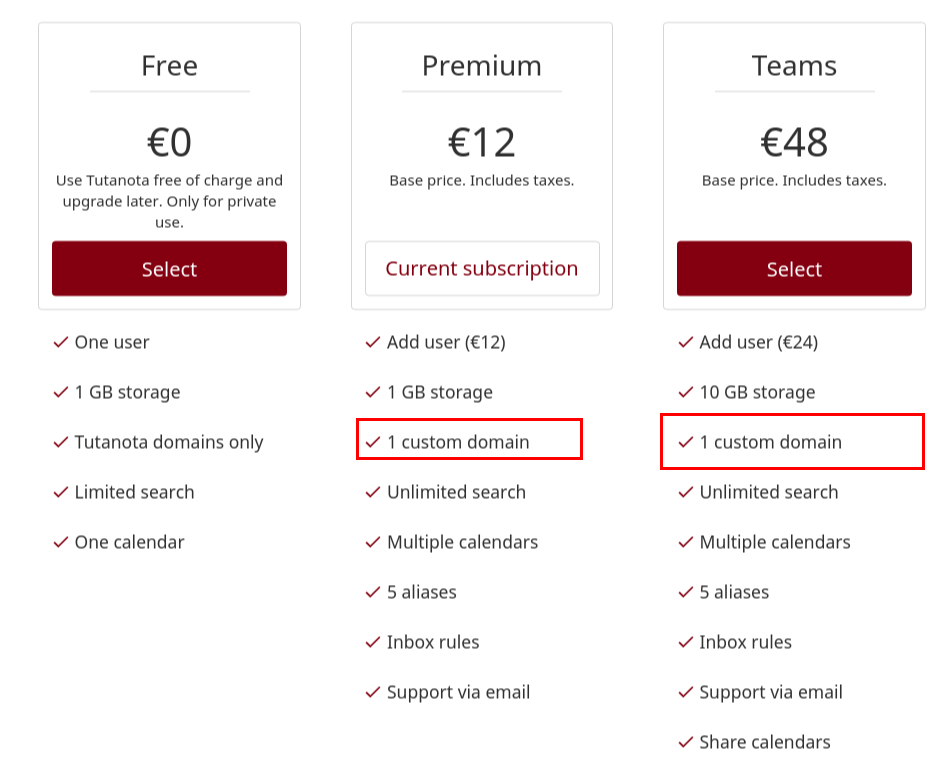This screenshot has height=761, width=950.
Task: Click checkmark next to Share calendars
Action: [x=685, y=742]
